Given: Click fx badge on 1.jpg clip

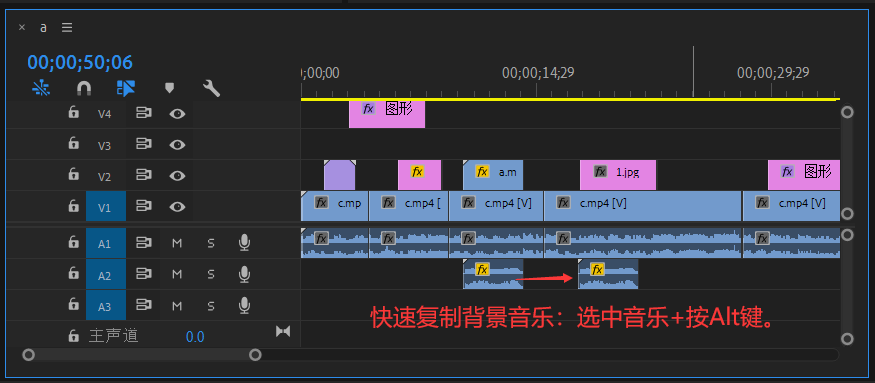Looking at the screenshot, I should [600, 171].
